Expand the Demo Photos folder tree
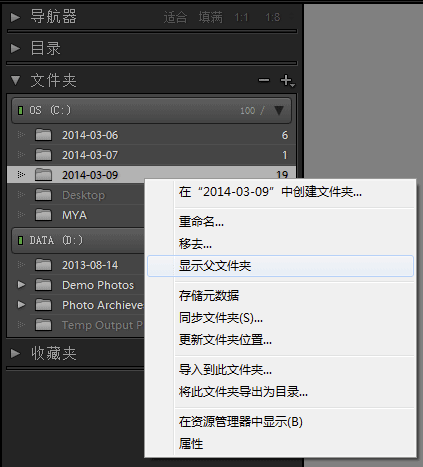423x467 pixels. coord(21,285)
